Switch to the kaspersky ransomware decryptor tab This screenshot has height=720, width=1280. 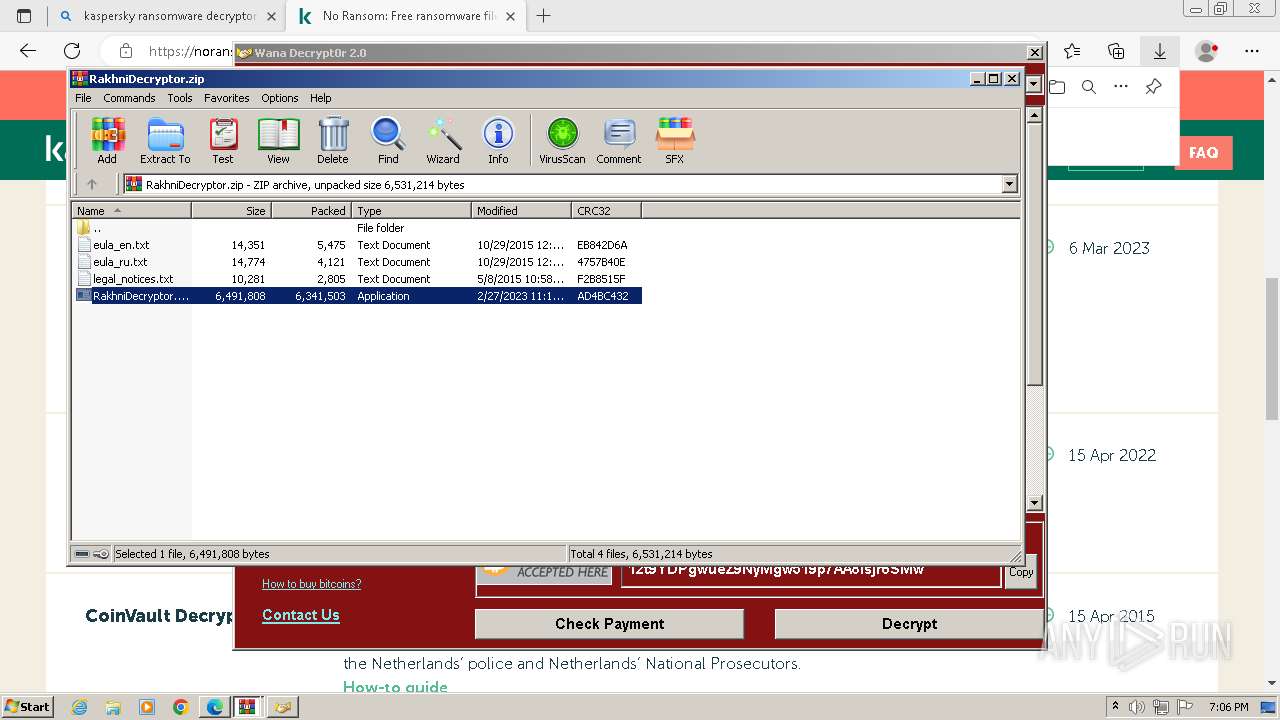click(169, 16)
